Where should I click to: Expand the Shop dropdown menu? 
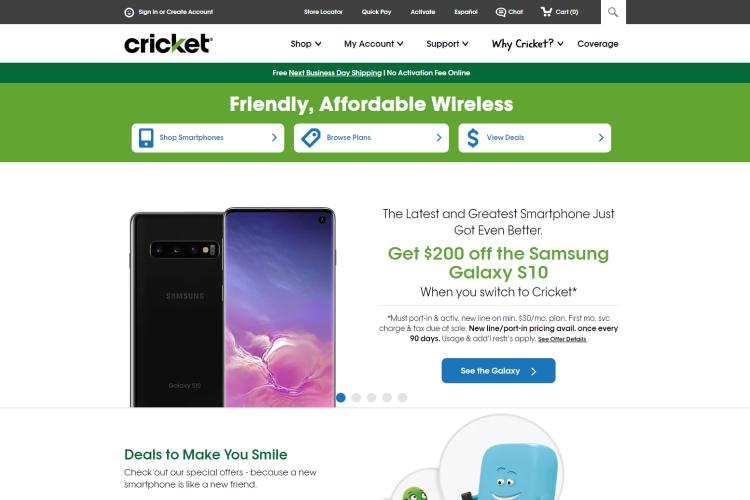coord(306,44)
